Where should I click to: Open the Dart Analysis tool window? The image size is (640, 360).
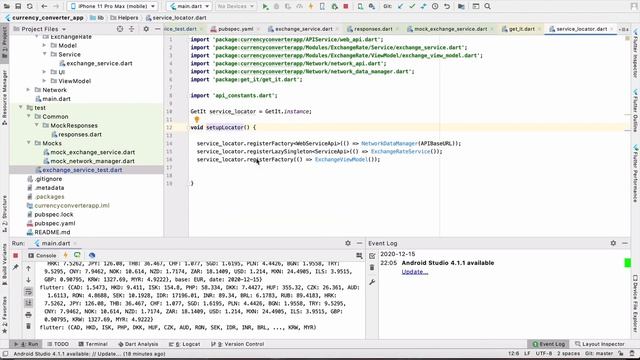pyautogui.click(x=138, y=344)
